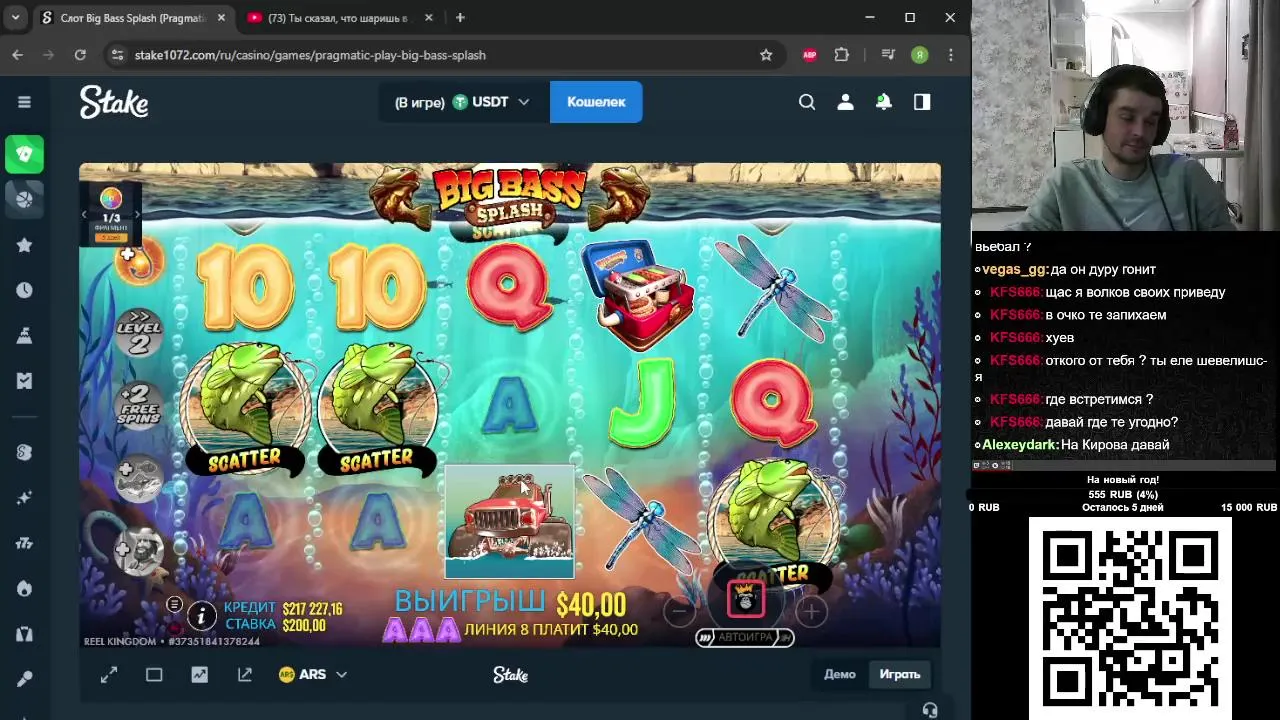Open recent games clock icon

tap(24, 290)
